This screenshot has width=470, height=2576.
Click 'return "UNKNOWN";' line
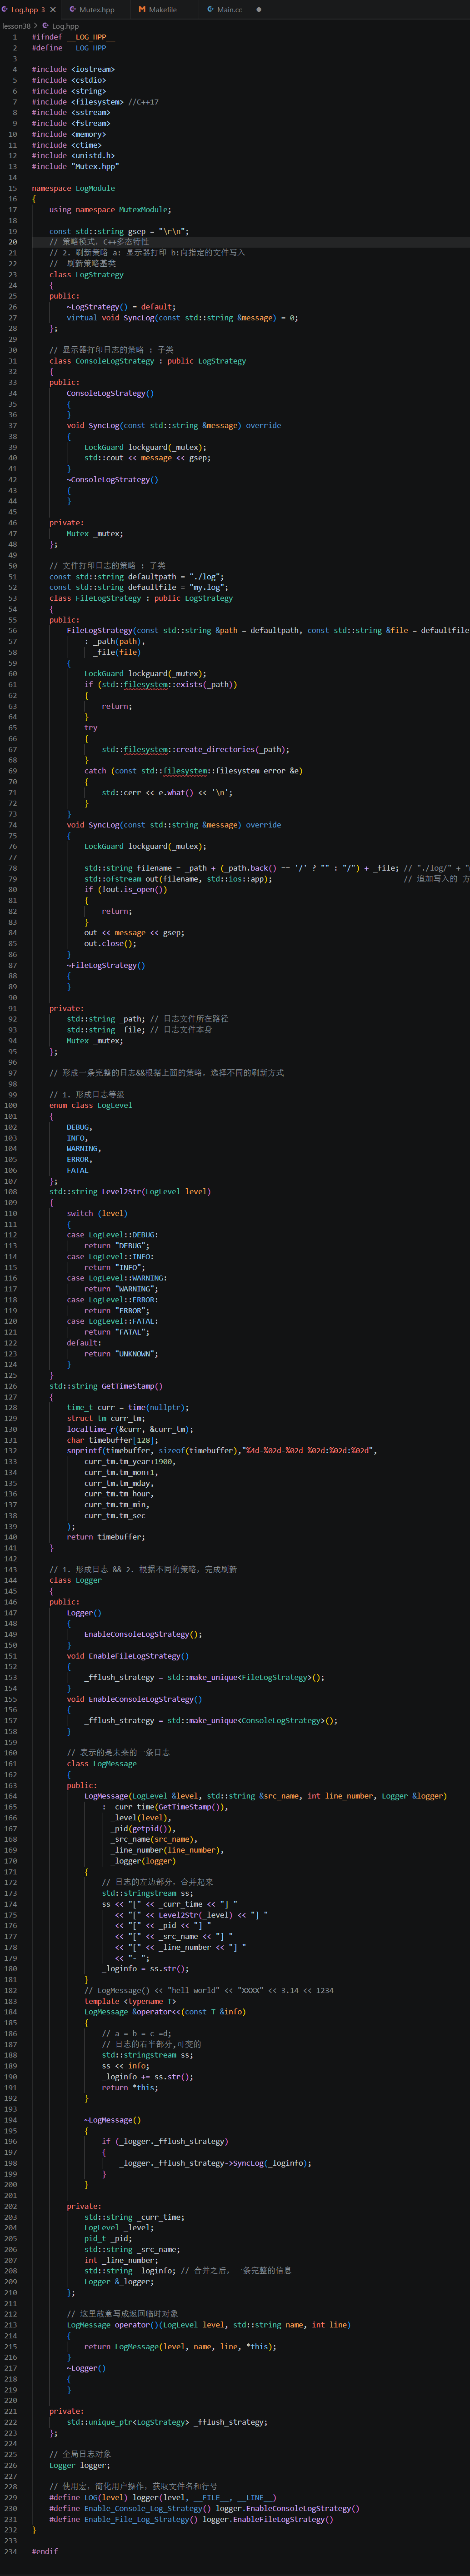click(121, 1354)
